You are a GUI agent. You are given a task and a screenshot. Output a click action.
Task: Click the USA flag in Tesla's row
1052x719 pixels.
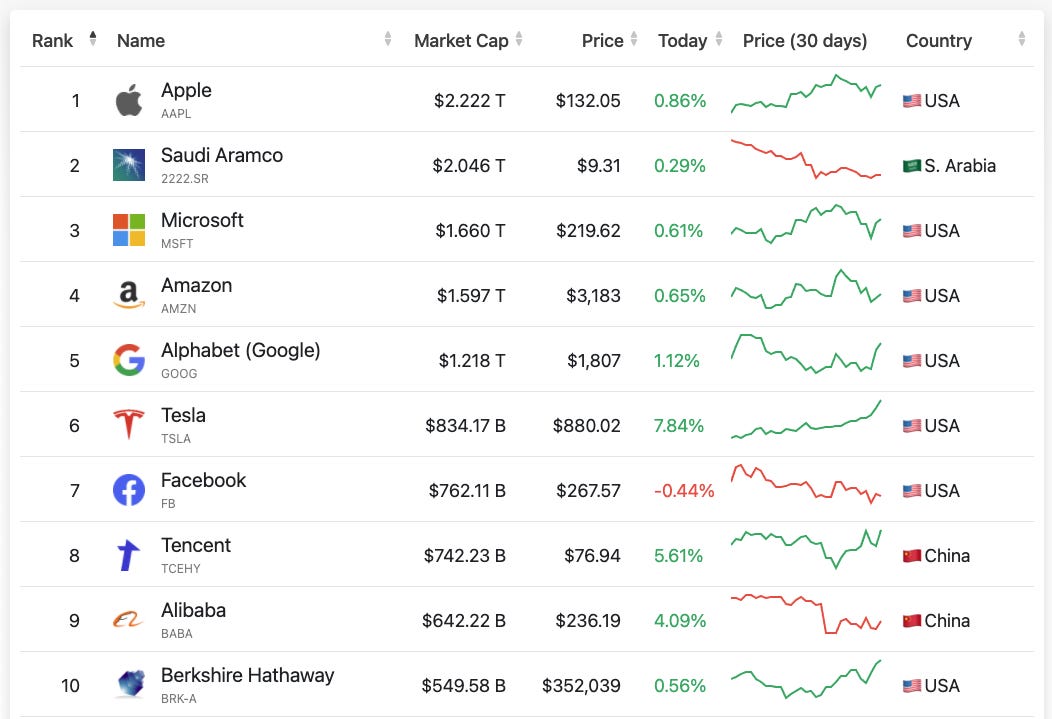coord(912,426)
